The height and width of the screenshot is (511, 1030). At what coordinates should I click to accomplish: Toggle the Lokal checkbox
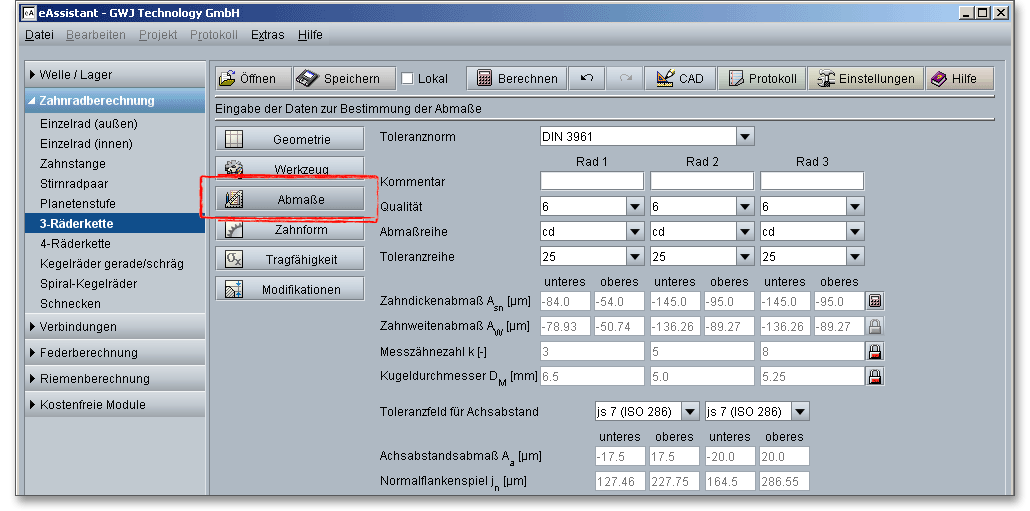point(407,79)
